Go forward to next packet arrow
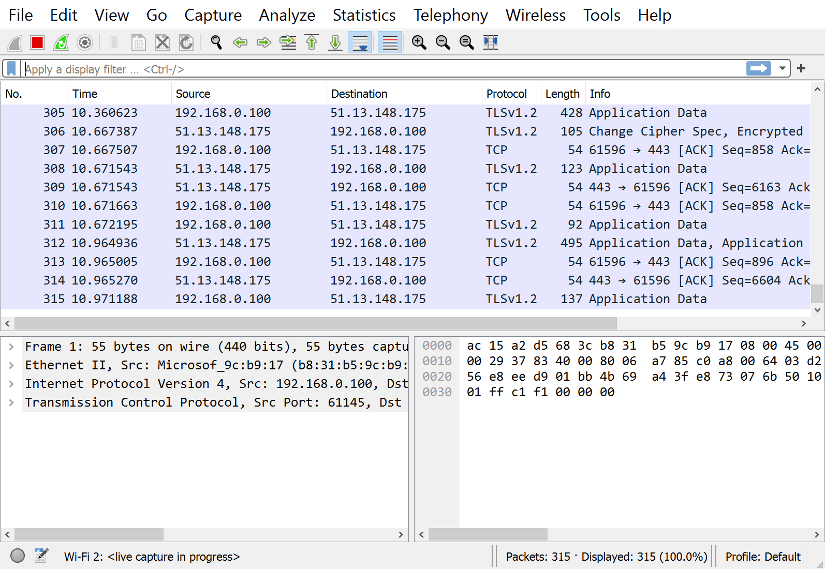Screen dimensions: 825x569 point(264,43)
